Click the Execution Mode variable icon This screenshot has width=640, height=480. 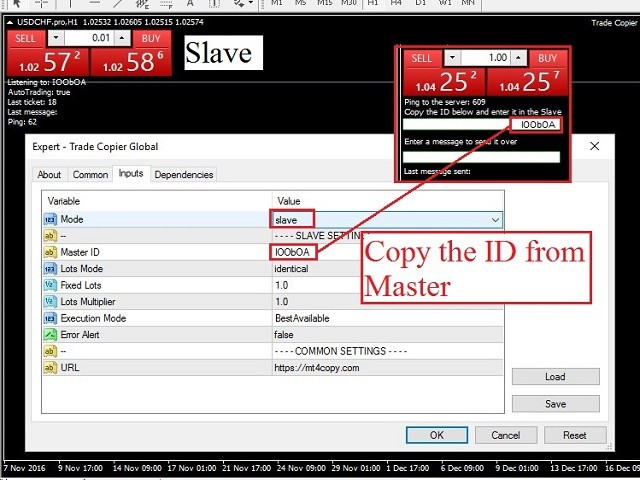[50, 318]
